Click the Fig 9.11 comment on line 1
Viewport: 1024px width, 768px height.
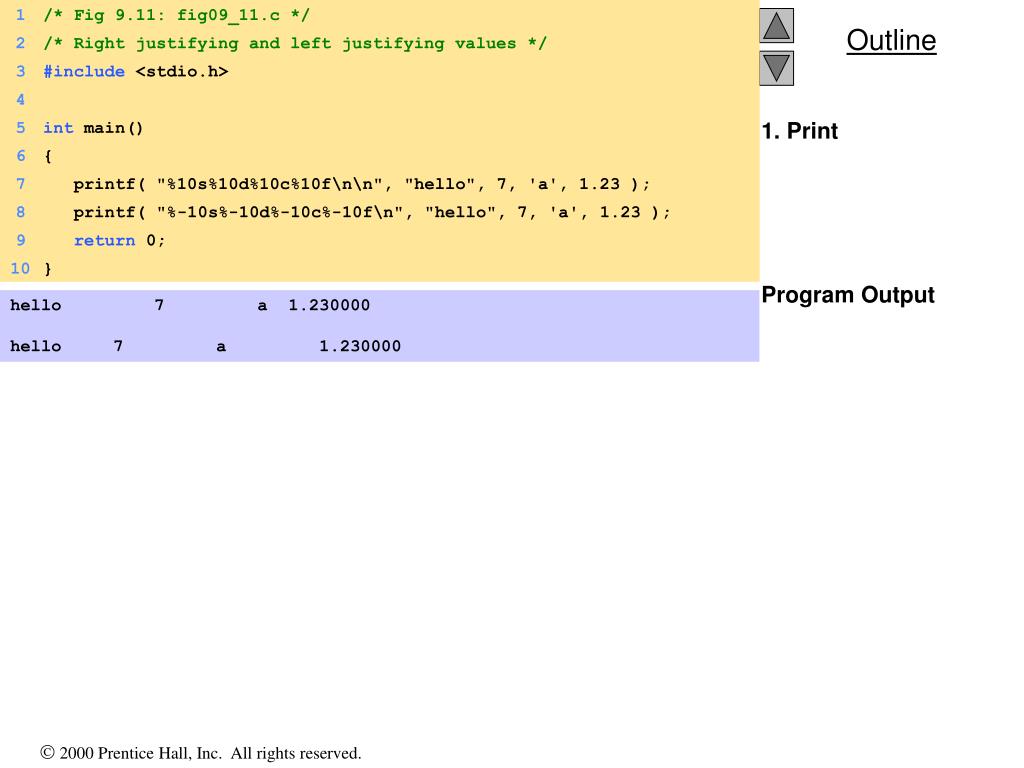[x=176, y=15]
